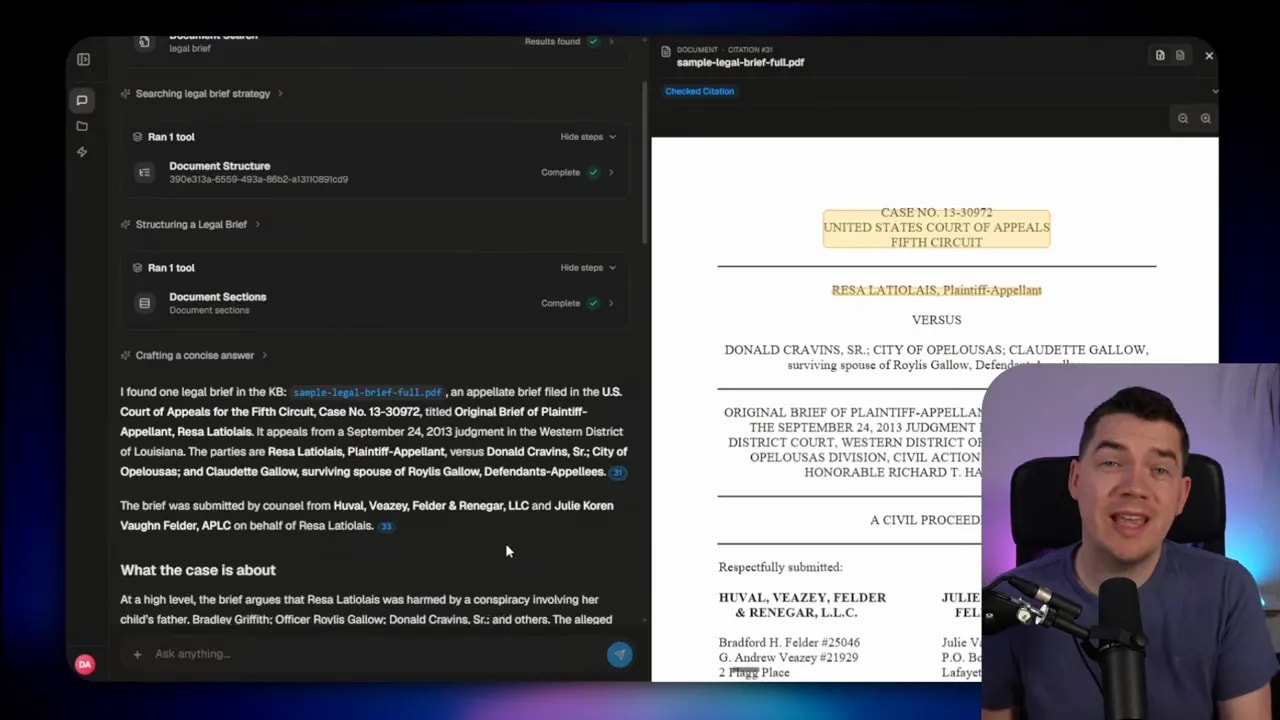Image resolution: width=1280 pixels, height=720 pixels.
Task: Close the document citation panel
Action: [1209, 56]
